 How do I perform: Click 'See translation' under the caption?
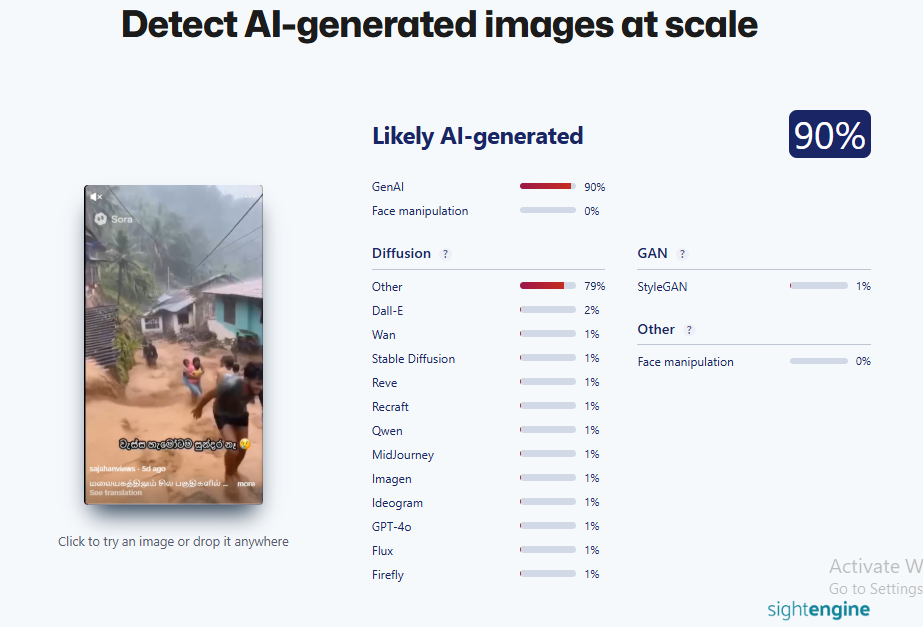tap(115, 493)
